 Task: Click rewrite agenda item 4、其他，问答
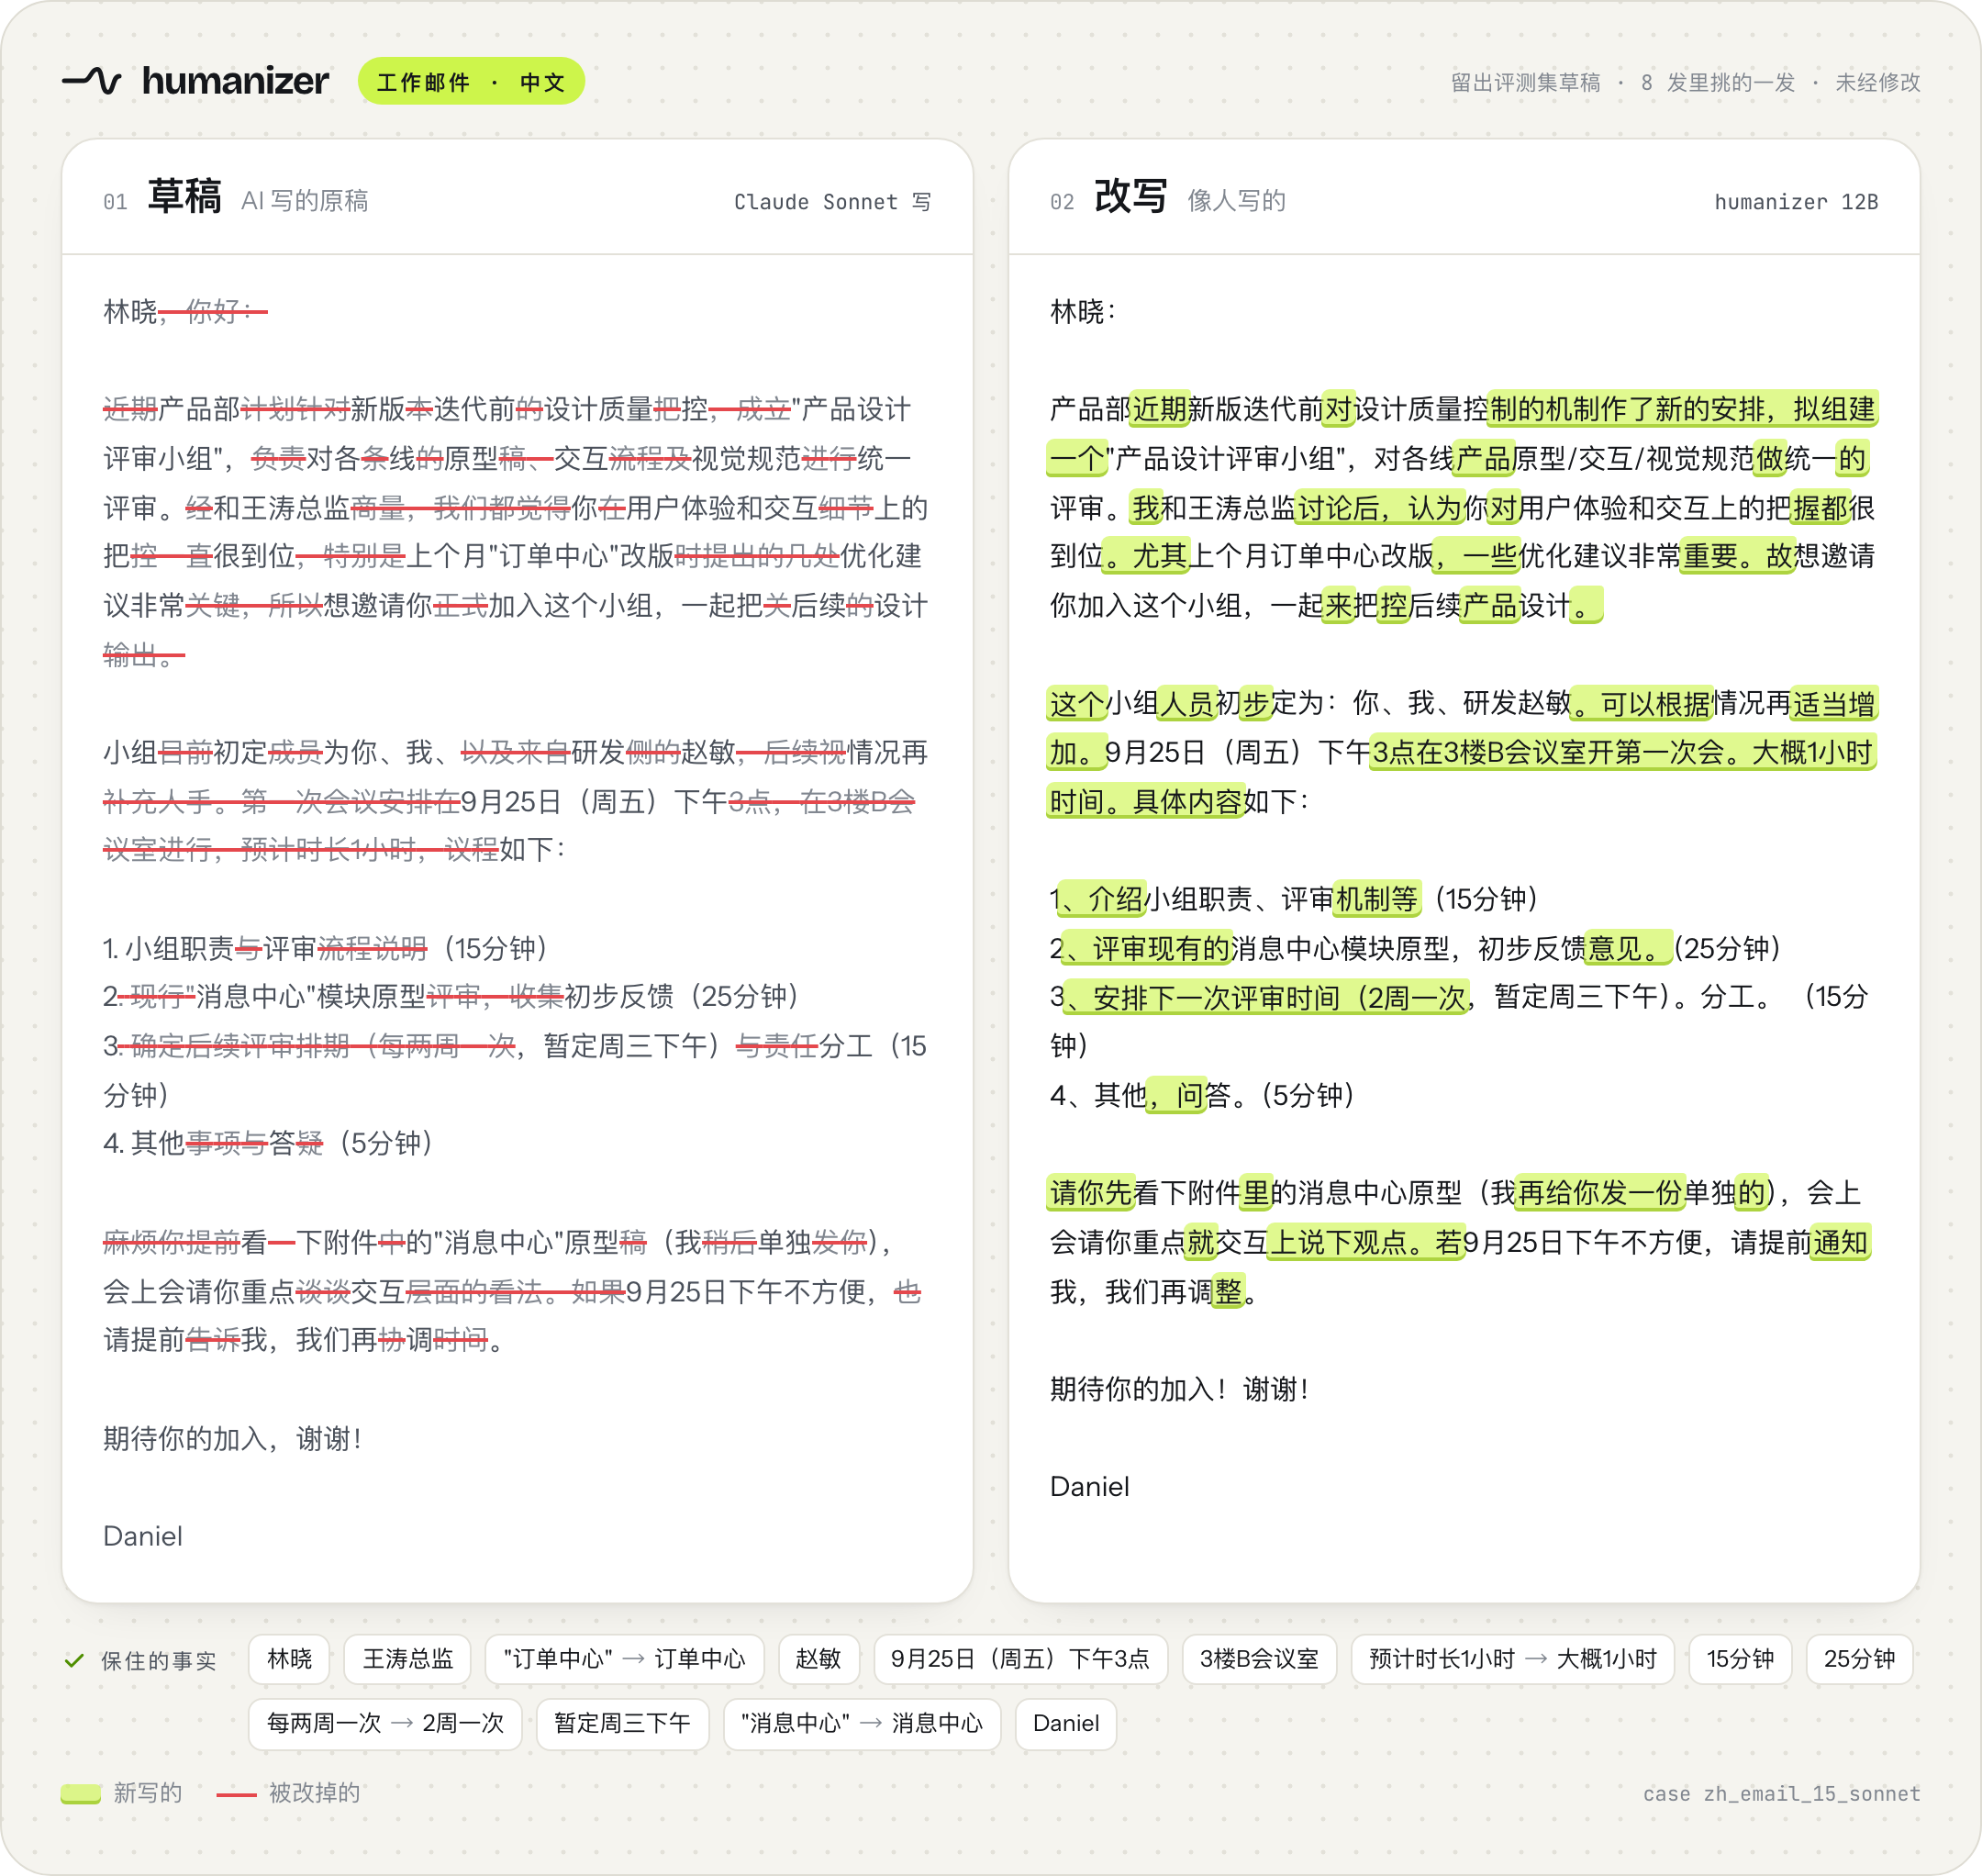coord(1203,1095)
